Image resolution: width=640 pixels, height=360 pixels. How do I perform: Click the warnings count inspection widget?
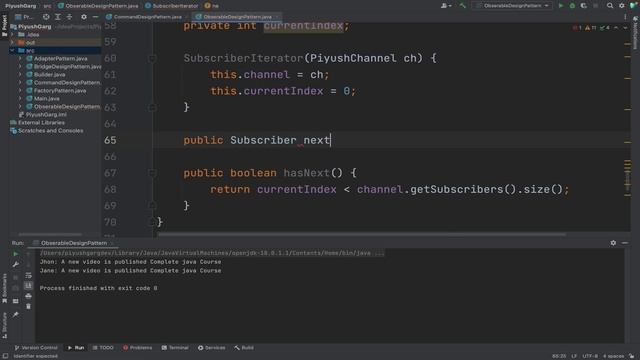coord(591,28)
